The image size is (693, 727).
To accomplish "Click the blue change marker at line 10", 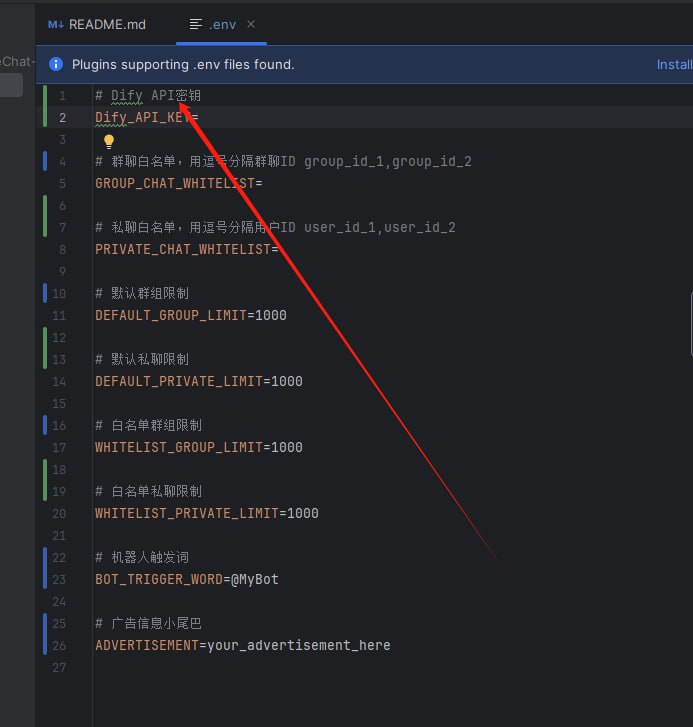I will coord(45,293).
